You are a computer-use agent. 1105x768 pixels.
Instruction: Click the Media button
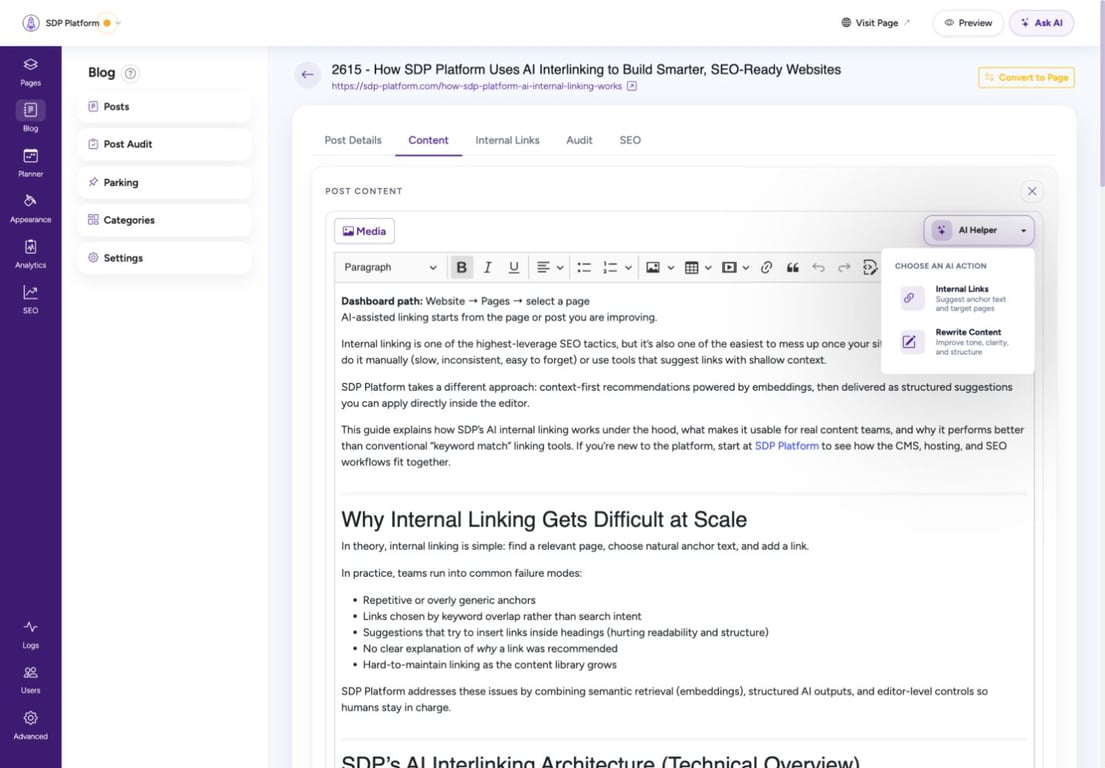click(x=364, y=231)
